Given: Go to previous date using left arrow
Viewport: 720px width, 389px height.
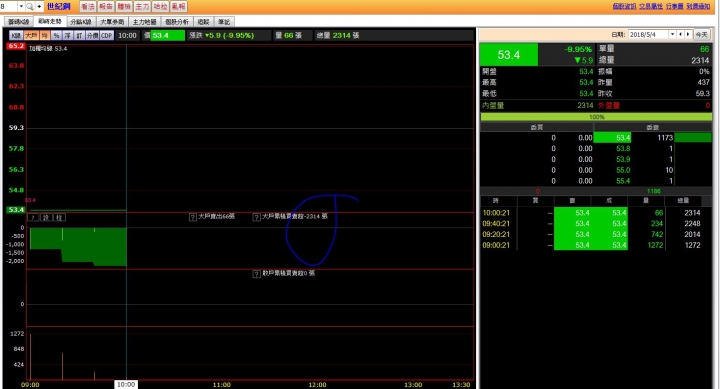Looking at the screenshot, I should coord(681,34).
